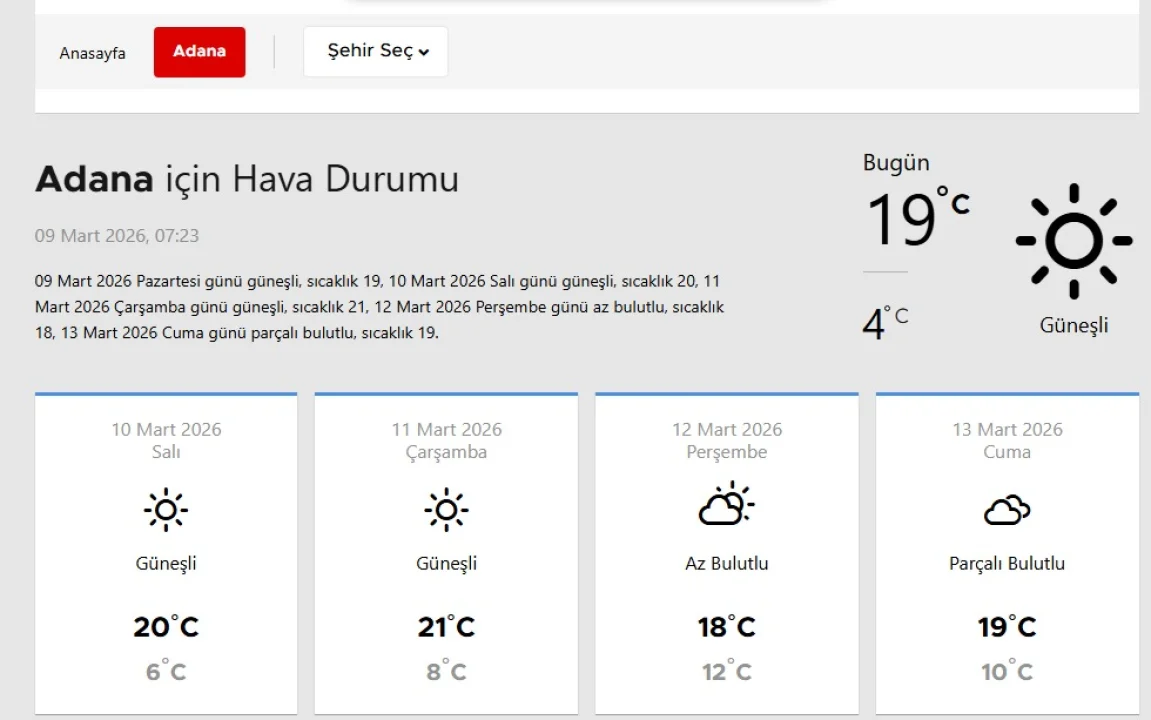Open the Şehir Seç dropdown

pyautogui.click(x=376, y=52)
